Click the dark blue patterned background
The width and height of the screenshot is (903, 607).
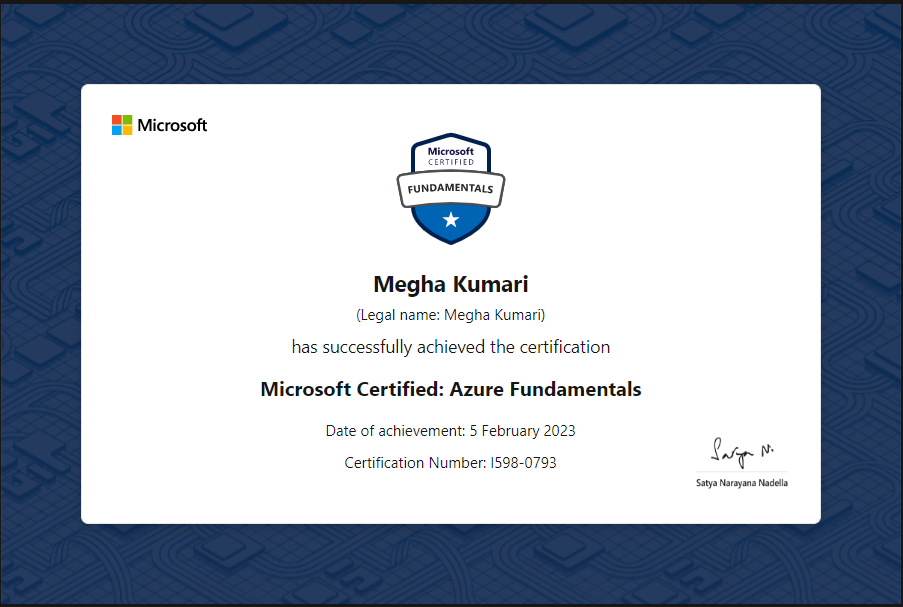click(x=40, y=300)
